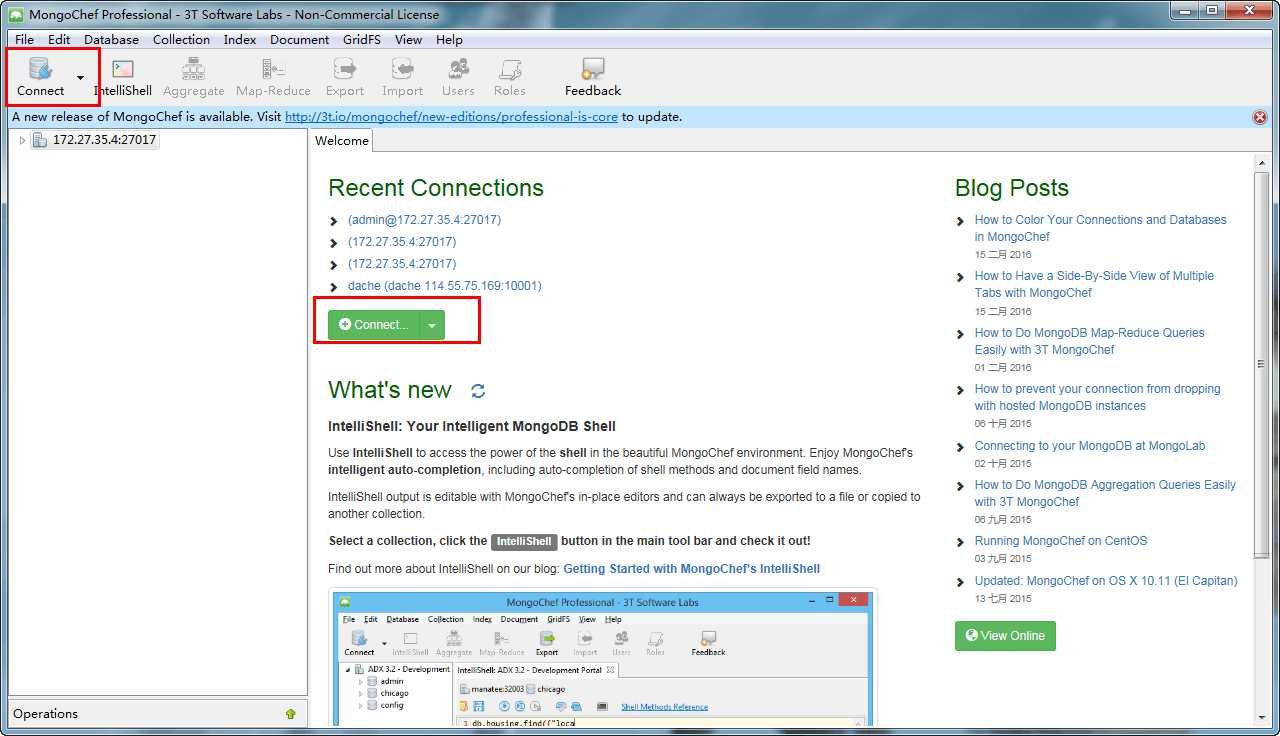Click the What's new heading

[390, 390]
